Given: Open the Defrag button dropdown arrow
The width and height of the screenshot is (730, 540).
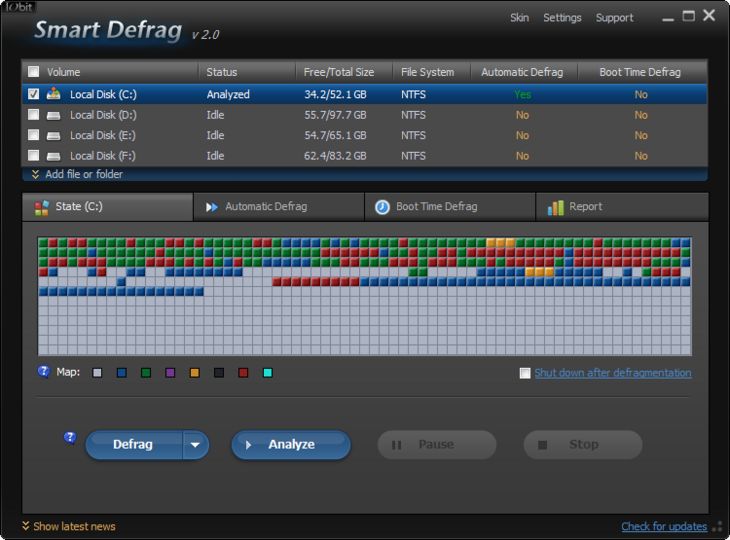Looking at the screenshot, I should [x=195, y=445].
